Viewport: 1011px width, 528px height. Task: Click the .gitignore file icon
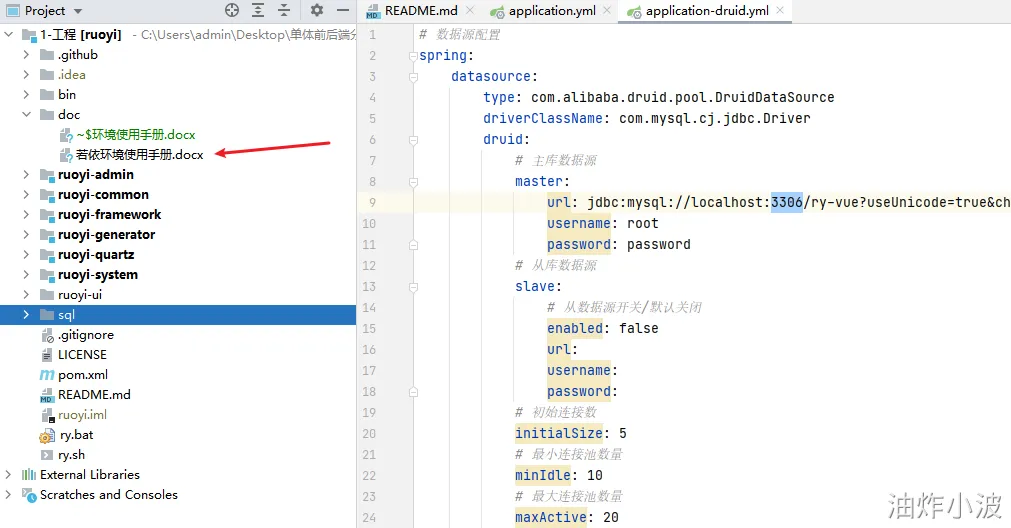[x=47, y=335]
